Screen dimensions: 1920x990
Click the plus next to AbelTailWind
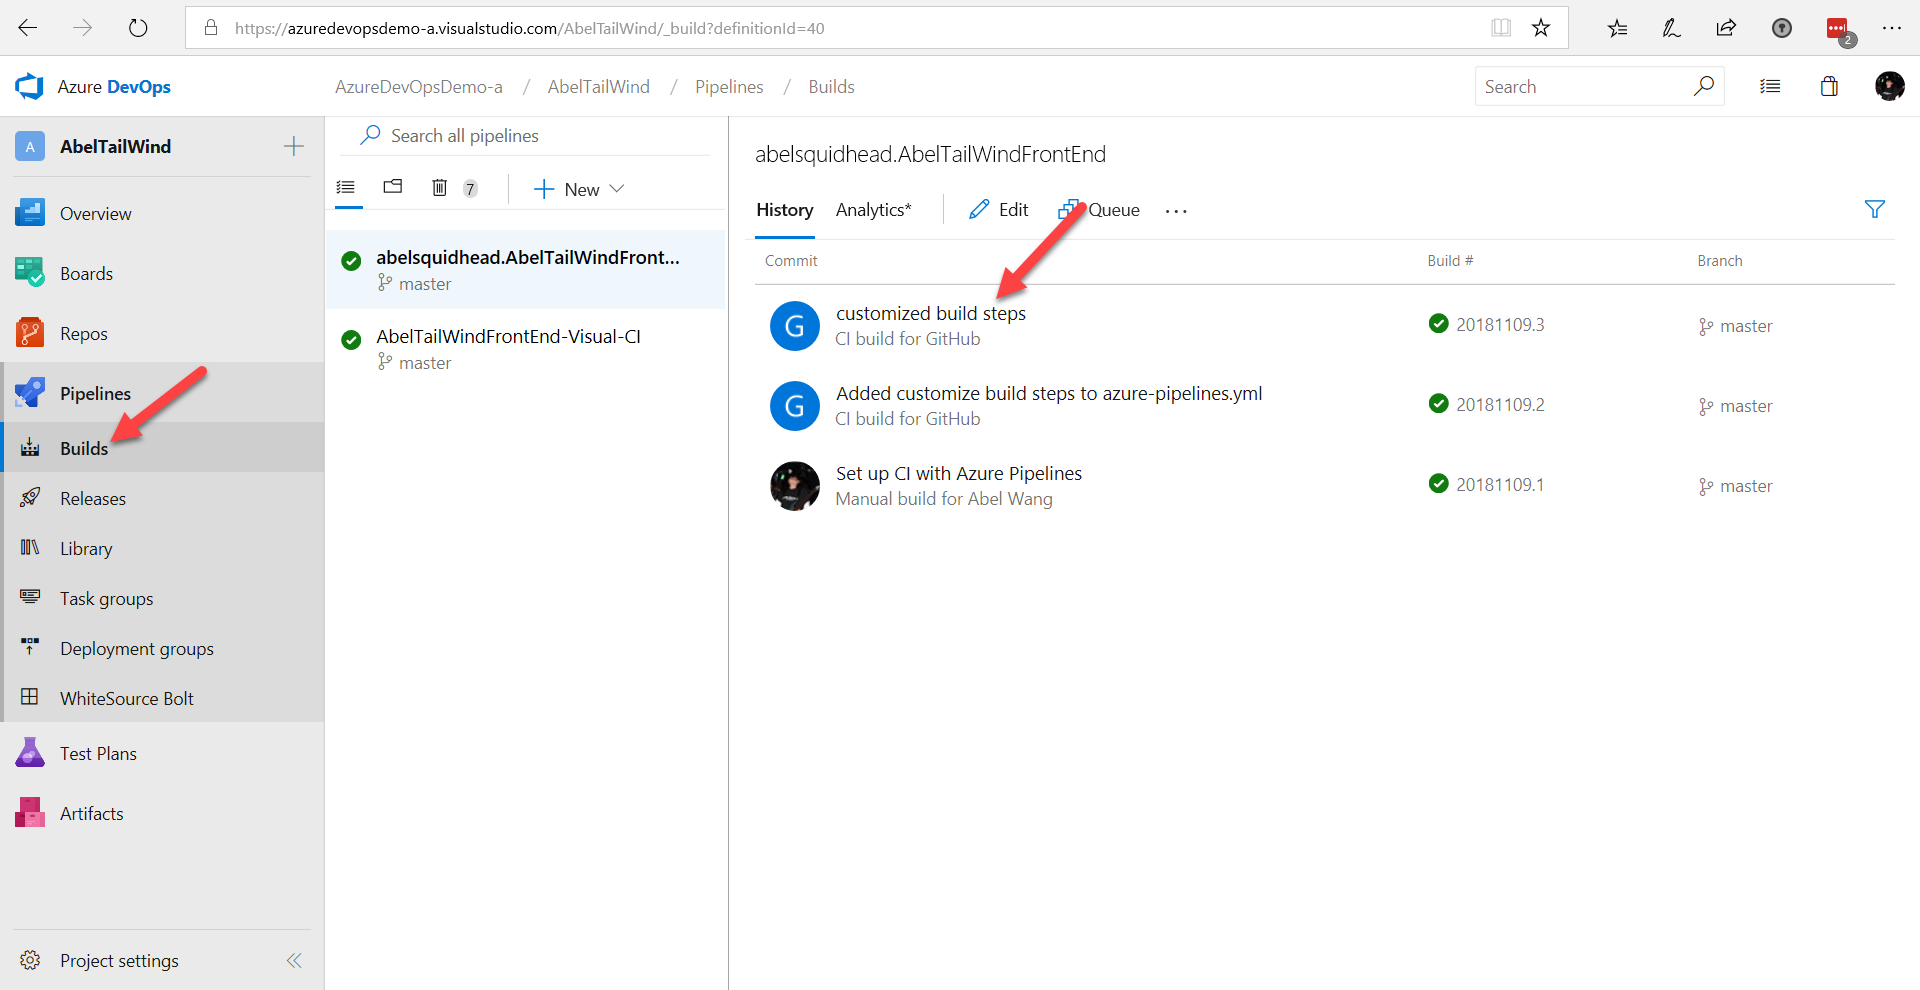[294, 146]
